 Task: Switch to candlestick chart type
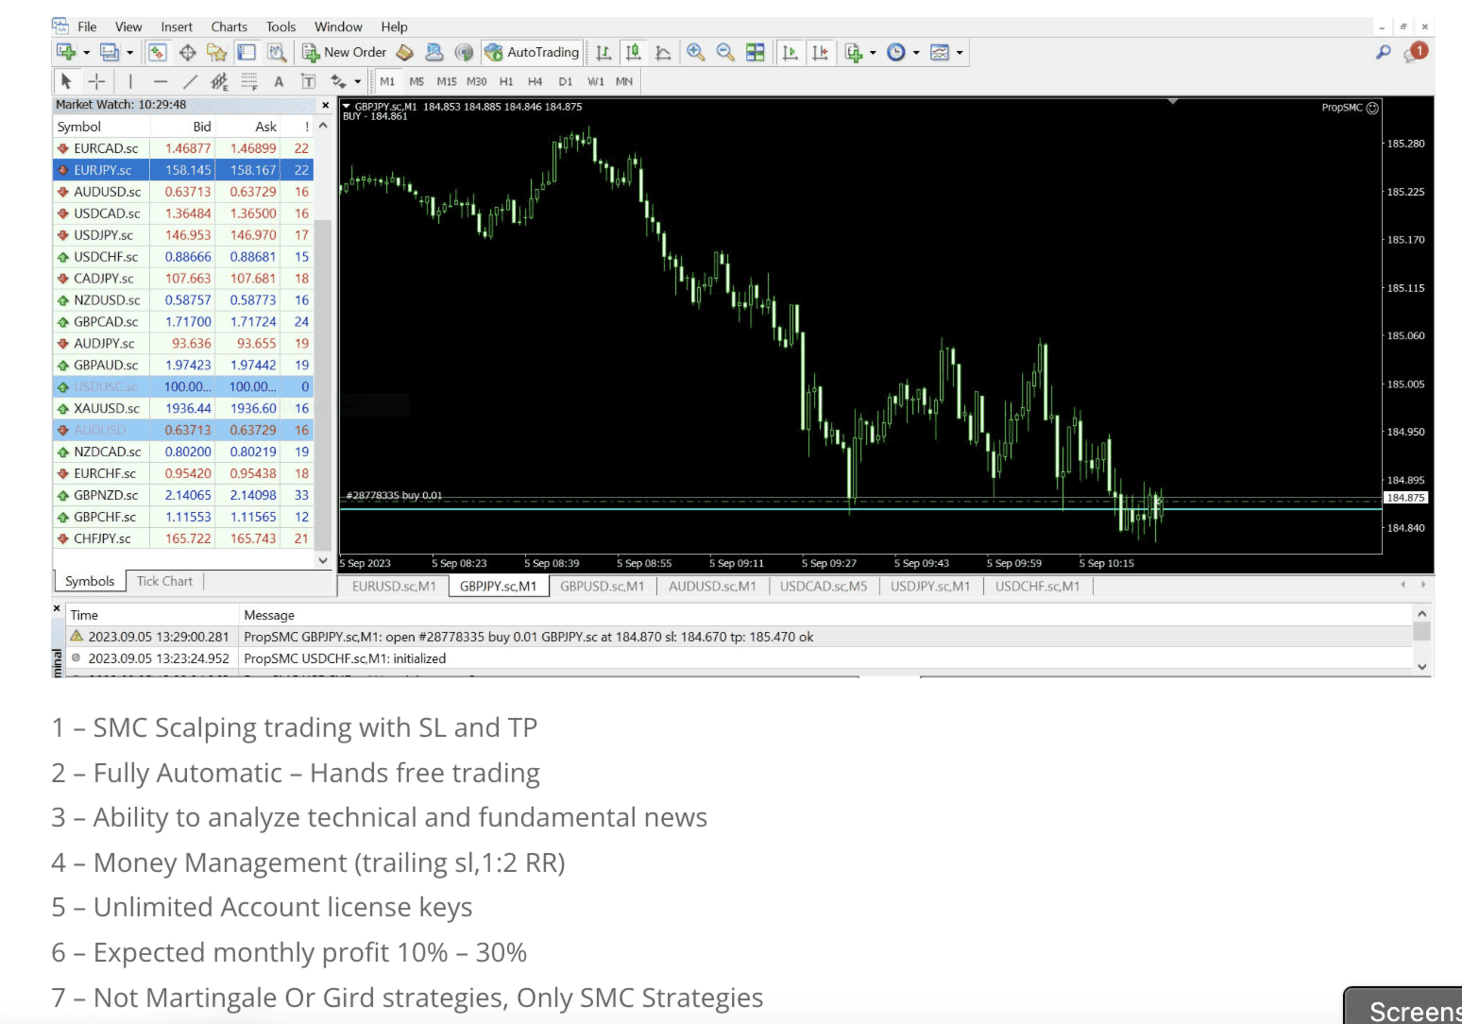[633, 52]
